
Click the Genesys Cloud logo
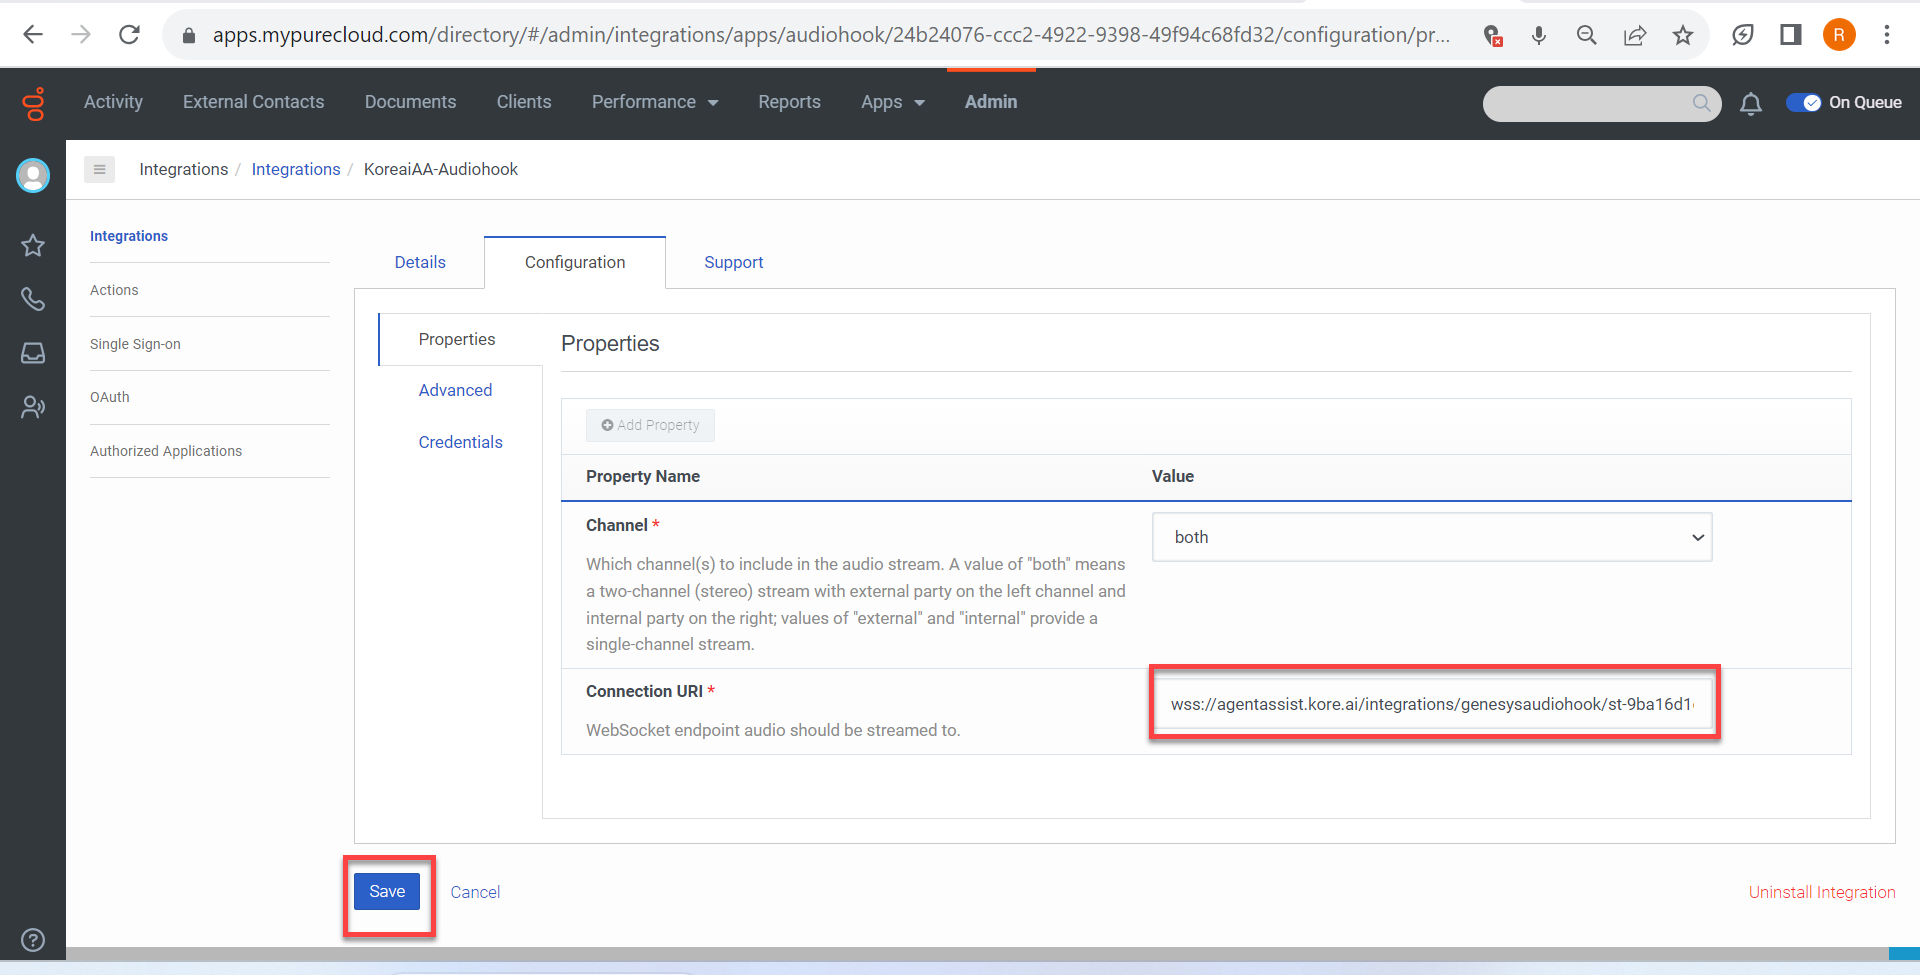33,103
